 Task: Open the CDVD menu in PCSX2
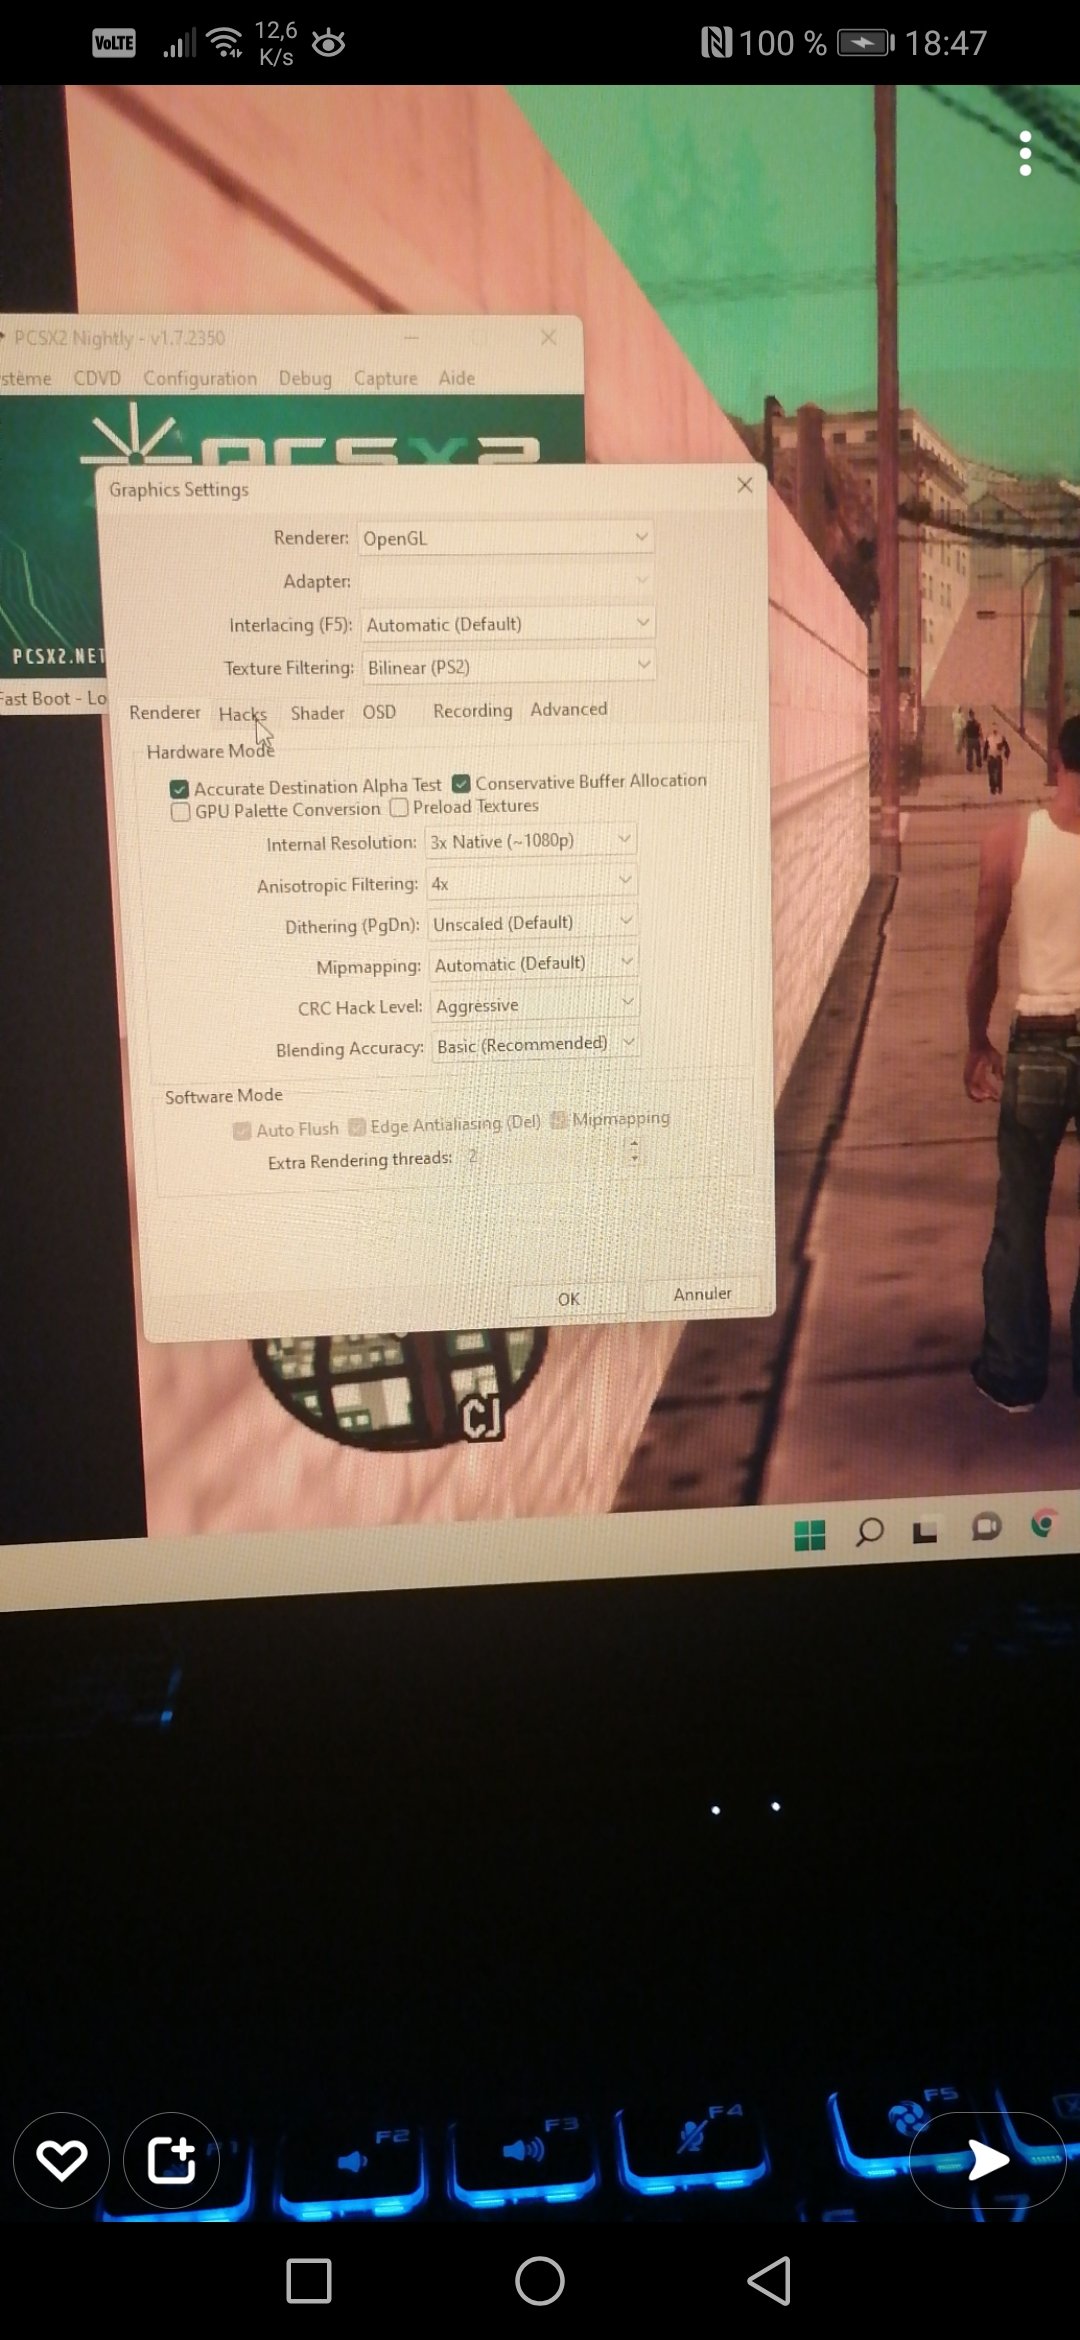click(97, 378)
